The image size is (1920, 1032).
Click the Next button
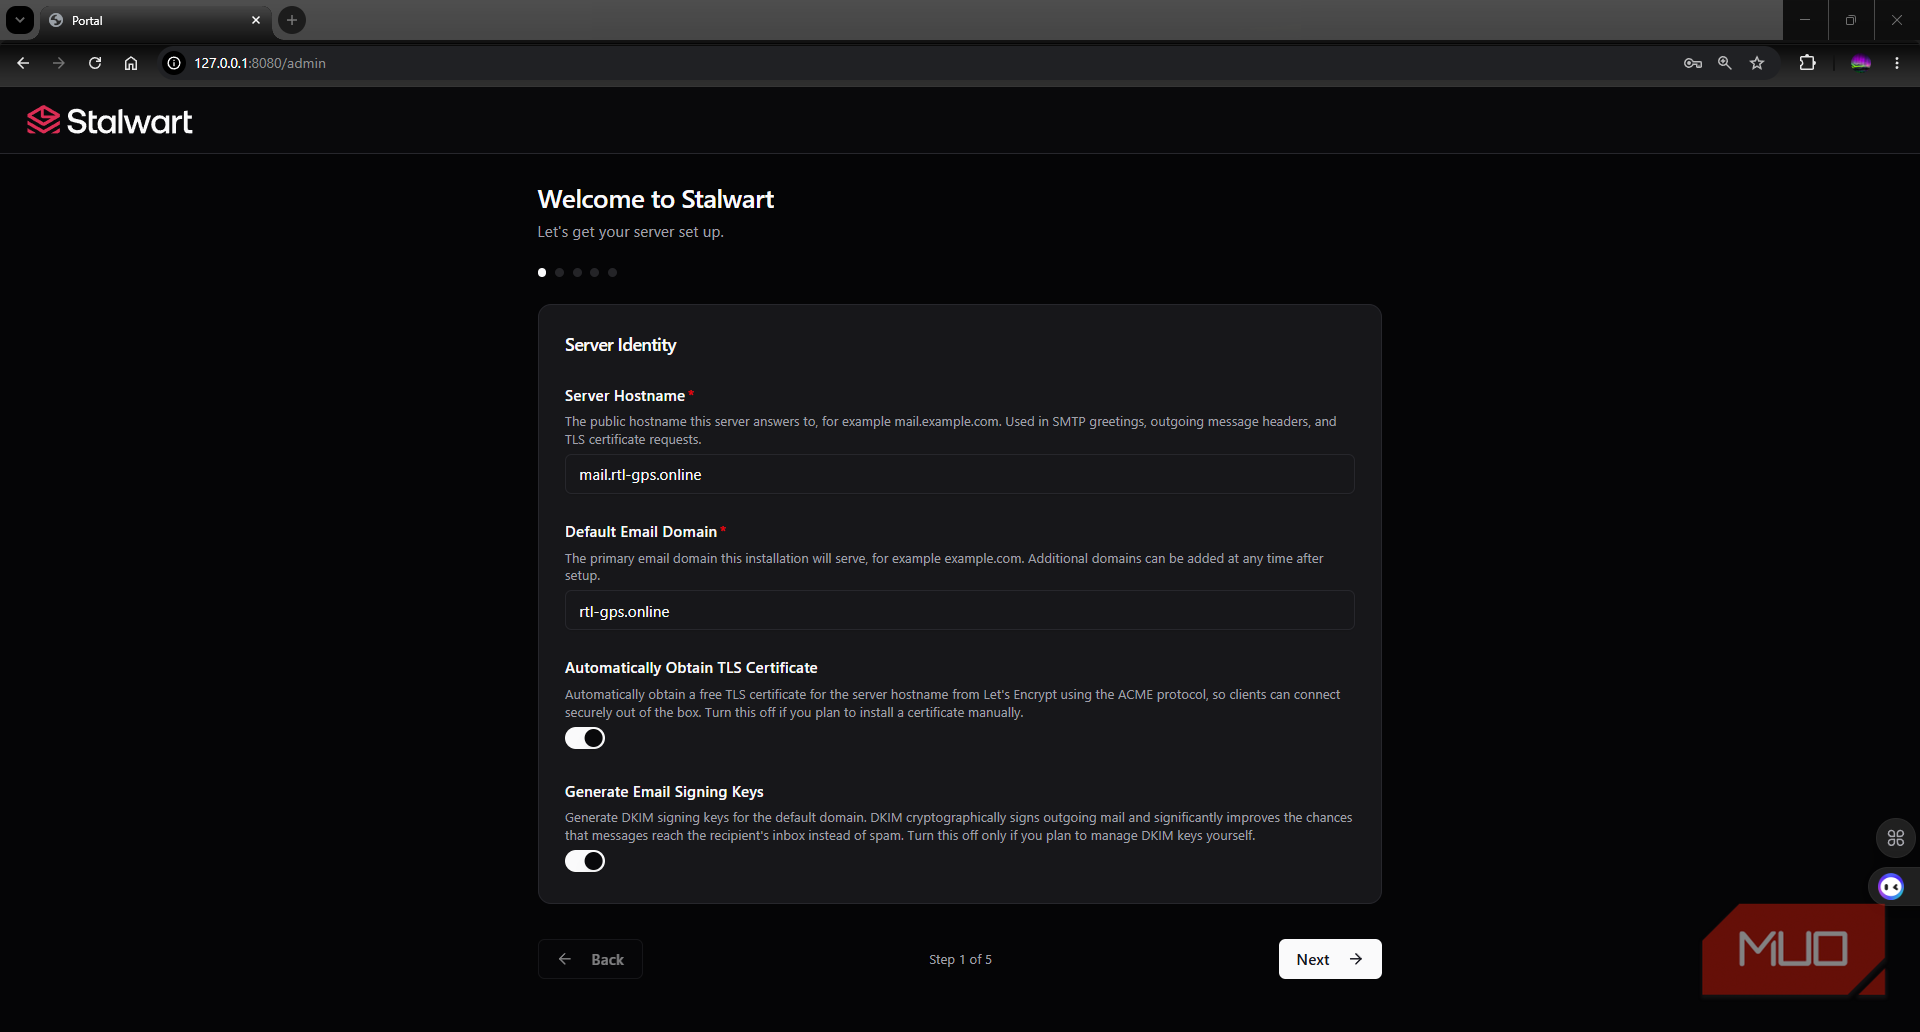(1330, 959)
